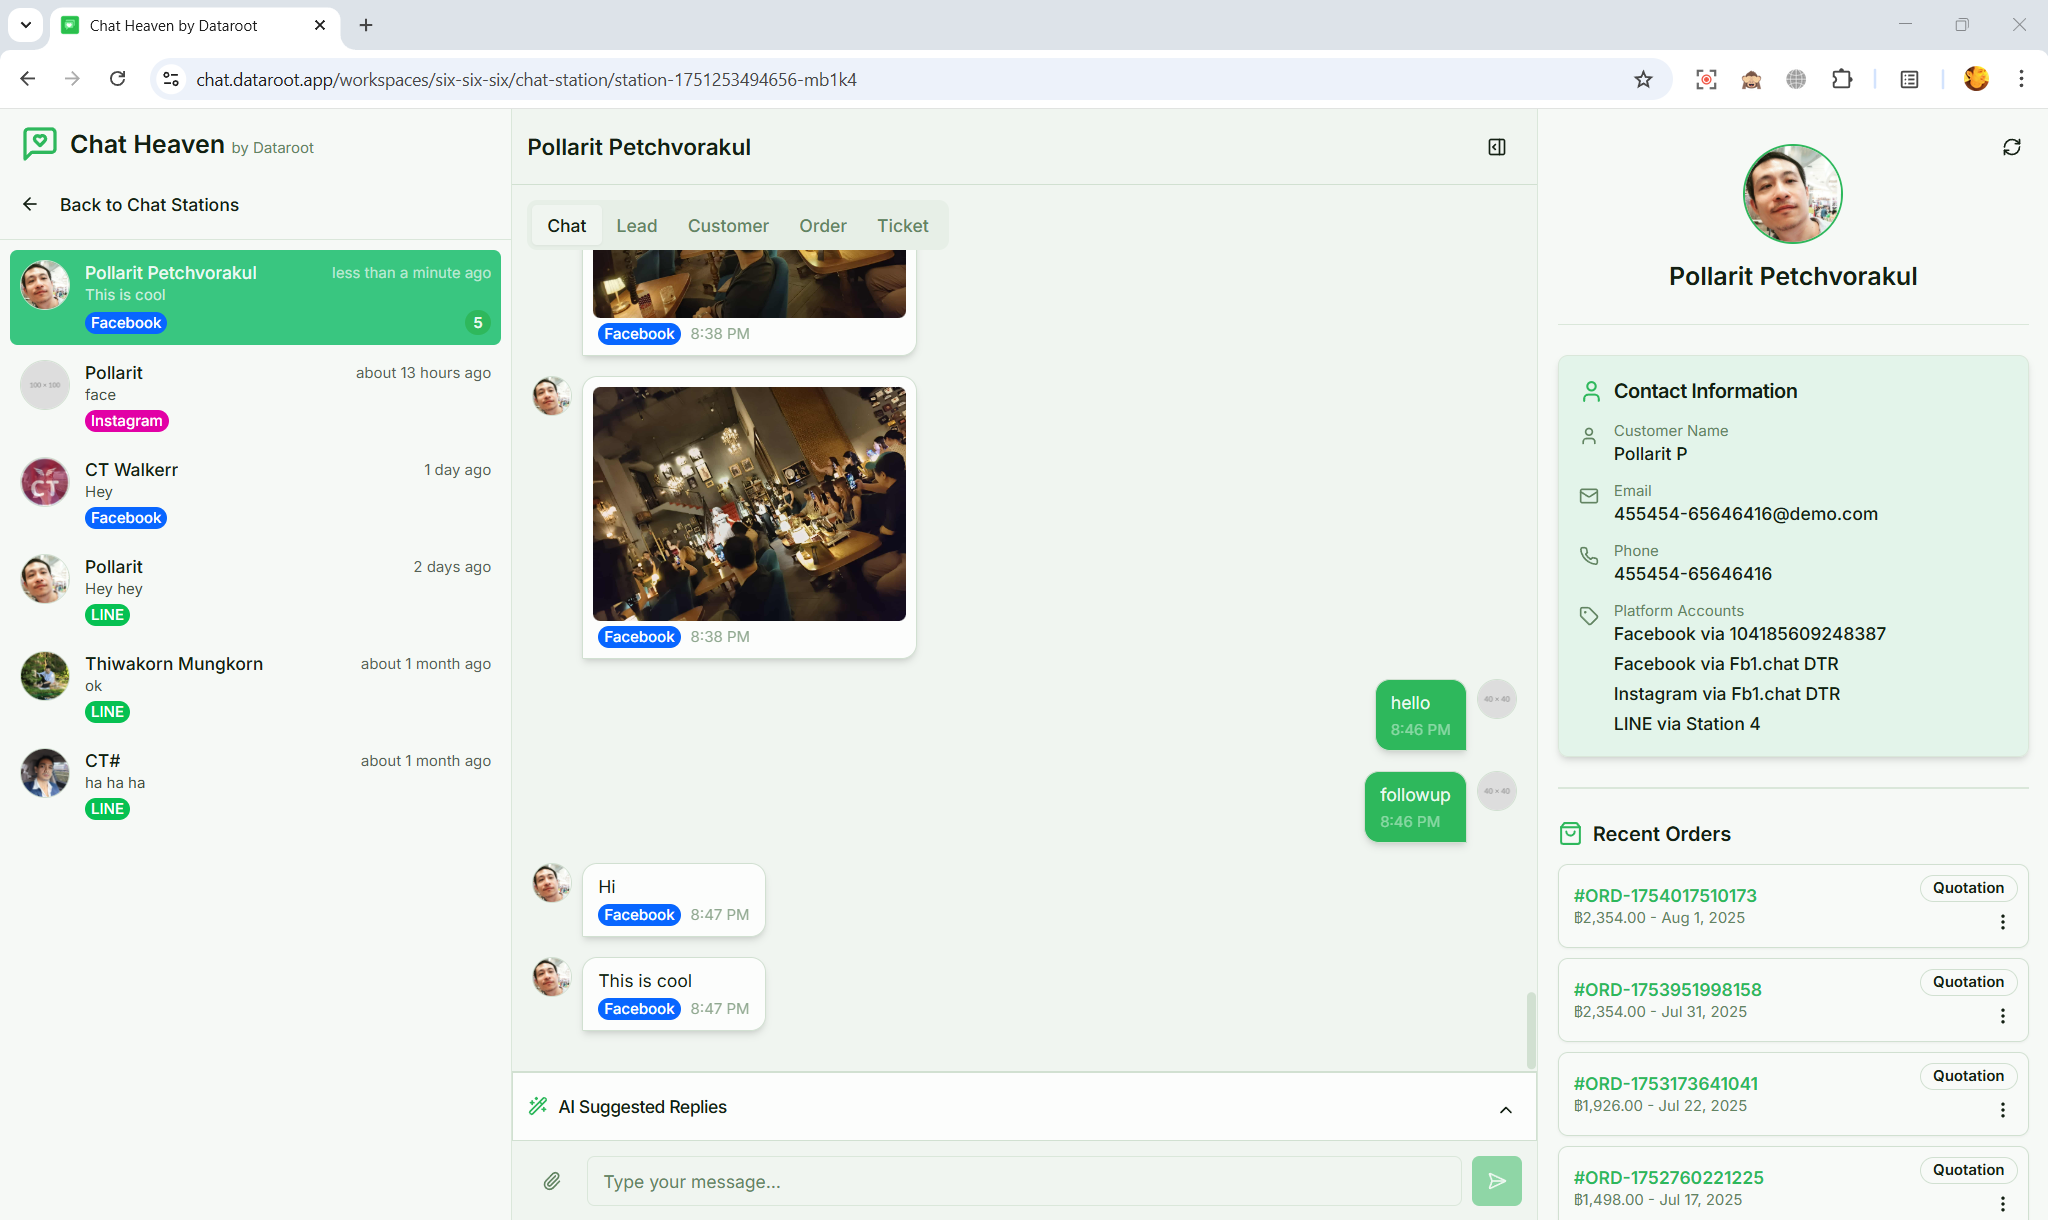Switch to the Customer tab
Screen dimensions: 2048x1220
pos(728,225)
